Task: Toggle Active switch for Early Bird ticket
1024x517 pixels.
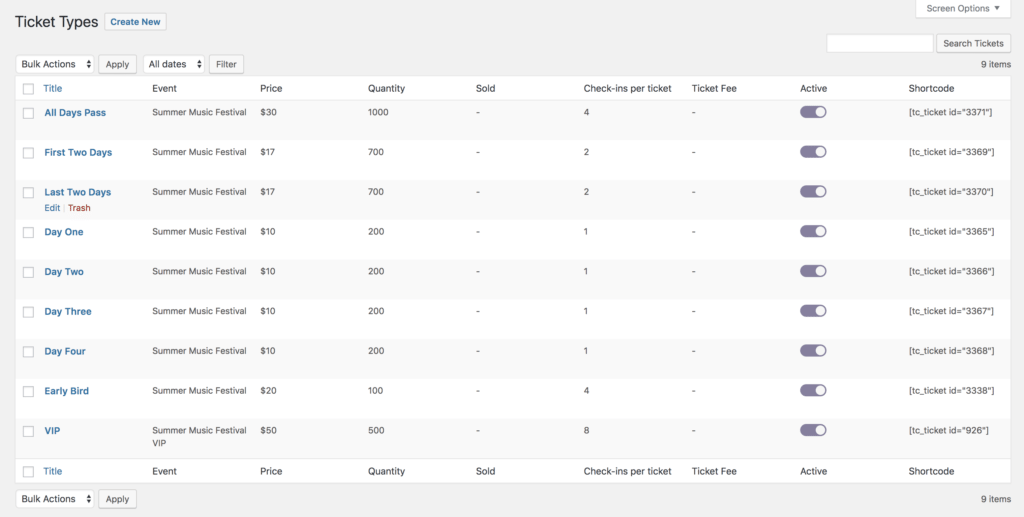Action: click(x=813, y=390)
